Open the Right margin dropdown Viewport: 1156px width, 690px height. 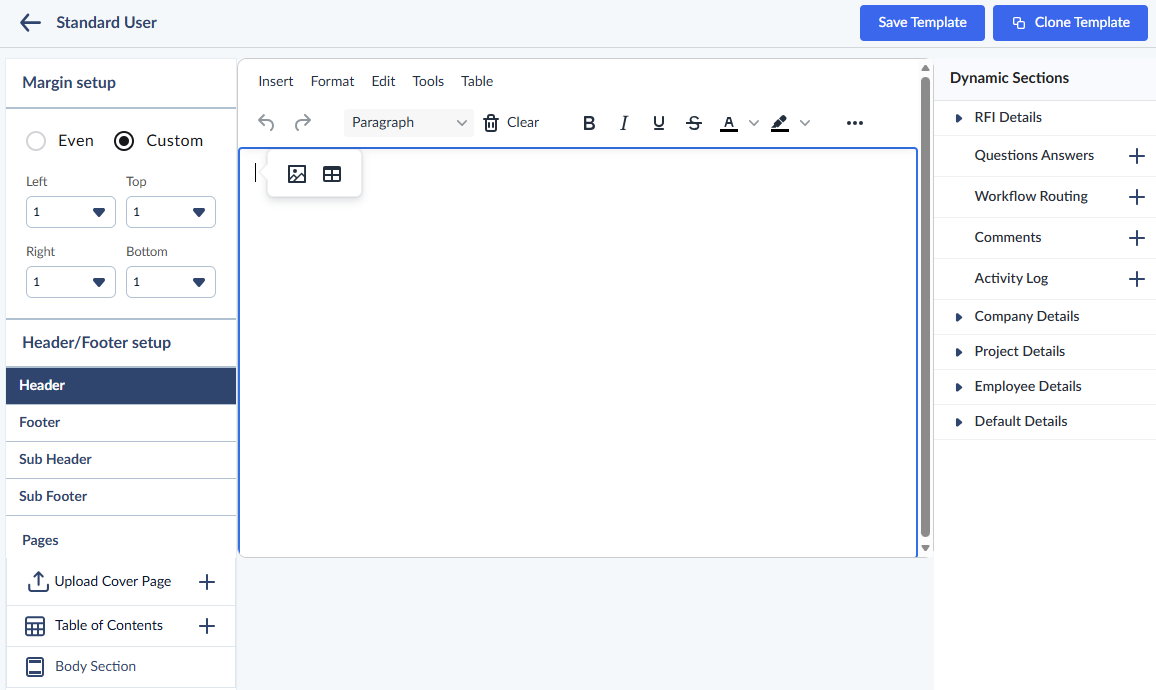(71, 282)
